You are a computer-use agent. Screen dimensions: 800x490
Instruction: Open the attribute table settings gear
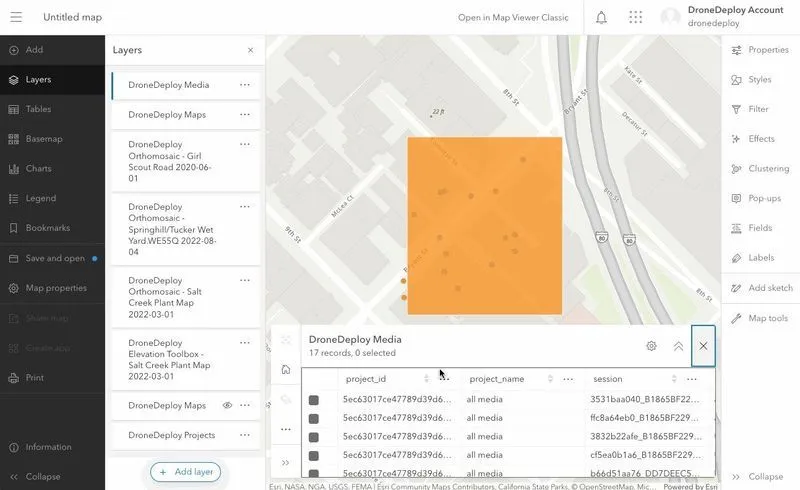tap(652, 346)
